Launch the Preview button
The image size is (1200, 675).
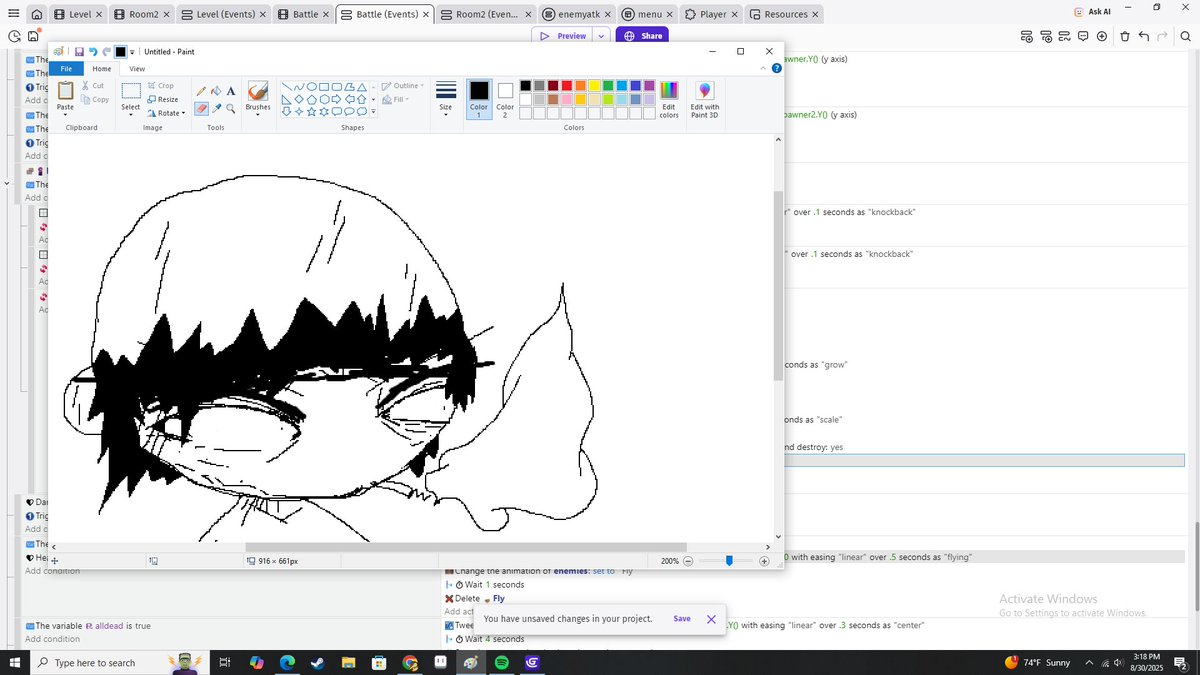click(x=562, y=36)
